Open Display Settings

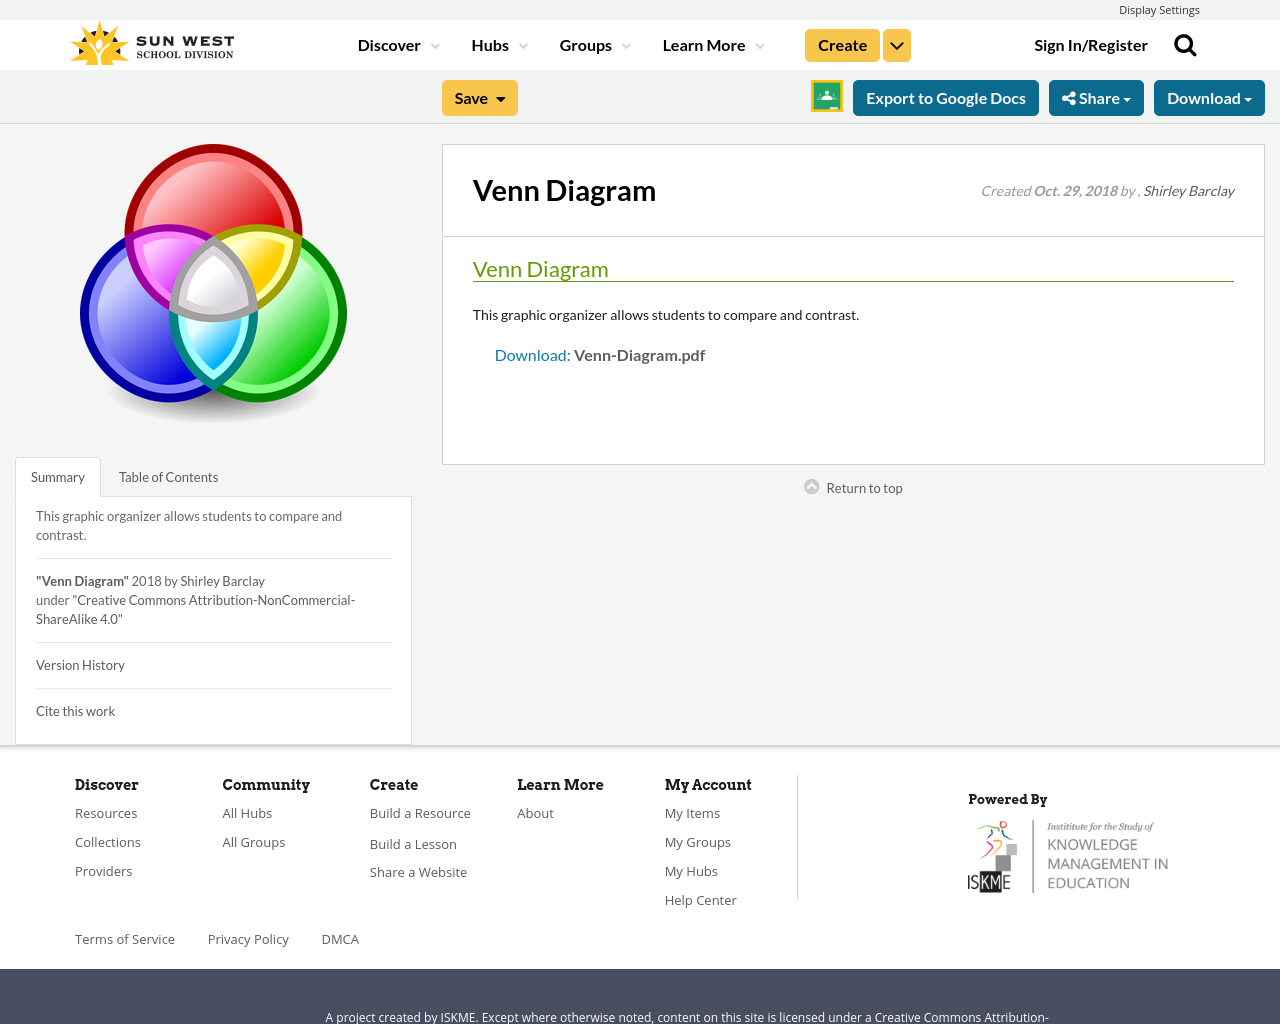point(1159,9)
